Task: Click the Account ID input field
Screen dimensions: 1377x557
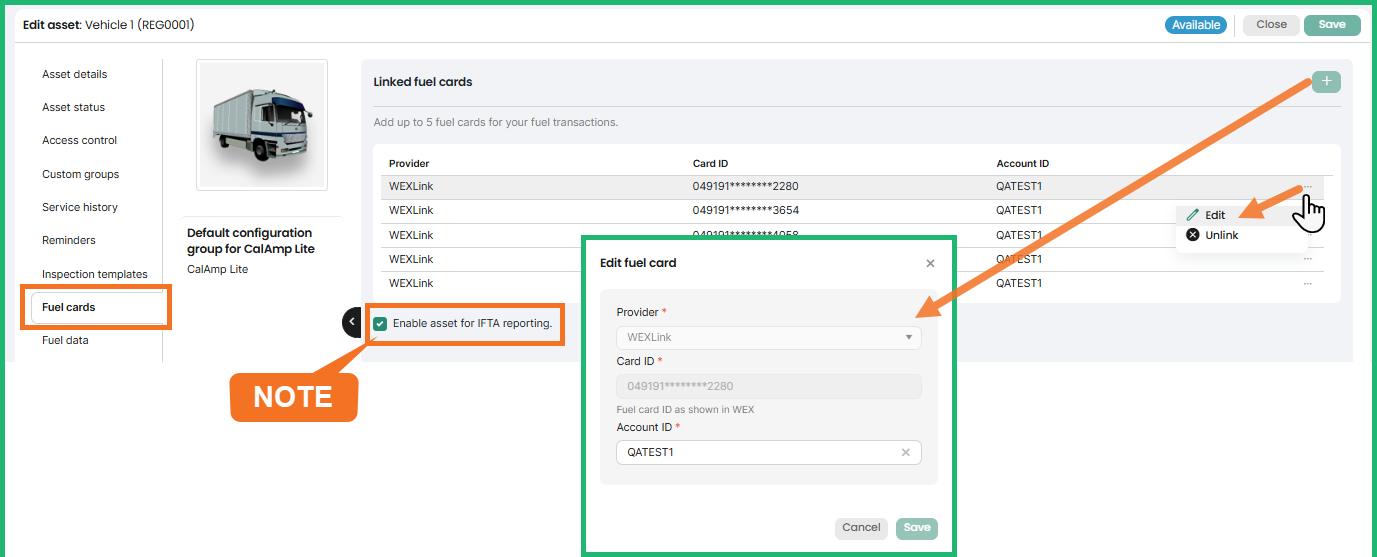Action: [x=755, y=453]
